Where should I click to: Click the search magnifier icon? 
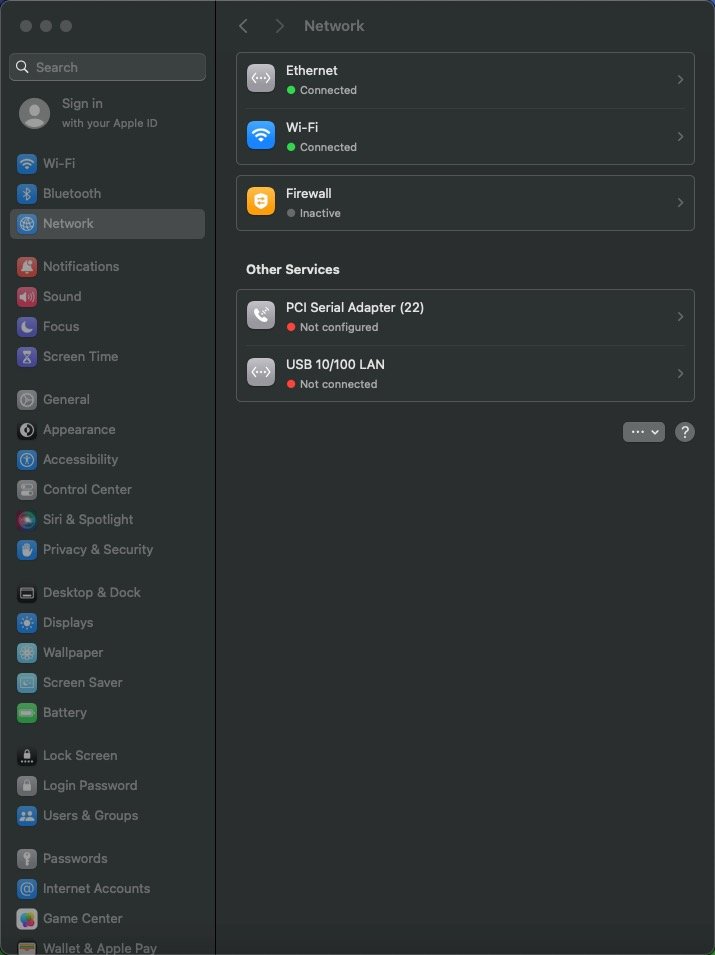pos(22,67)
